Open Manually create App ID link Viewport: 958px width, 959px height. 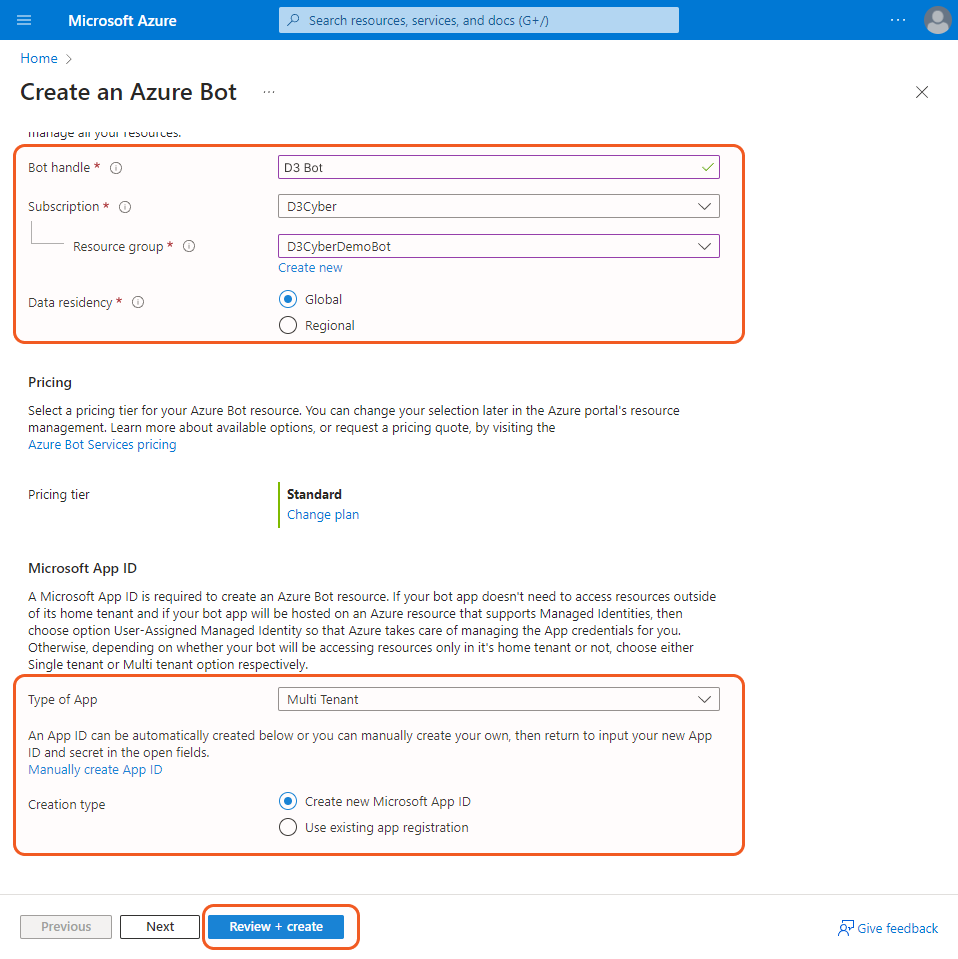(x=95, y=769)
